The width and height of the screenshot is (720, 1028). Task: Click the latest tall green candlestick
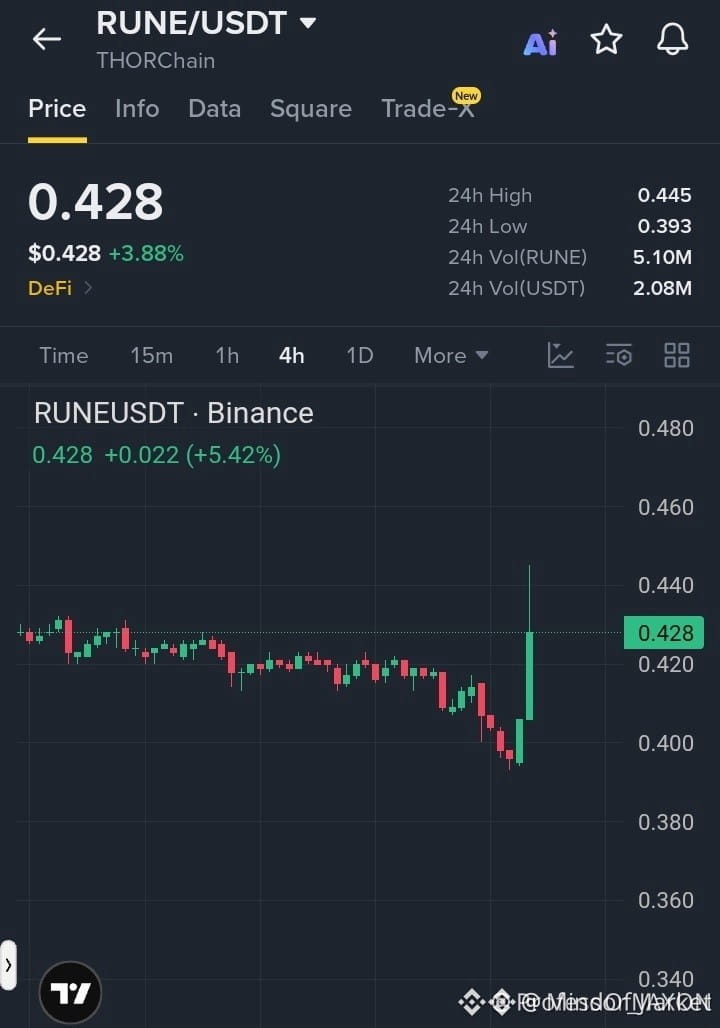(529, 675)
